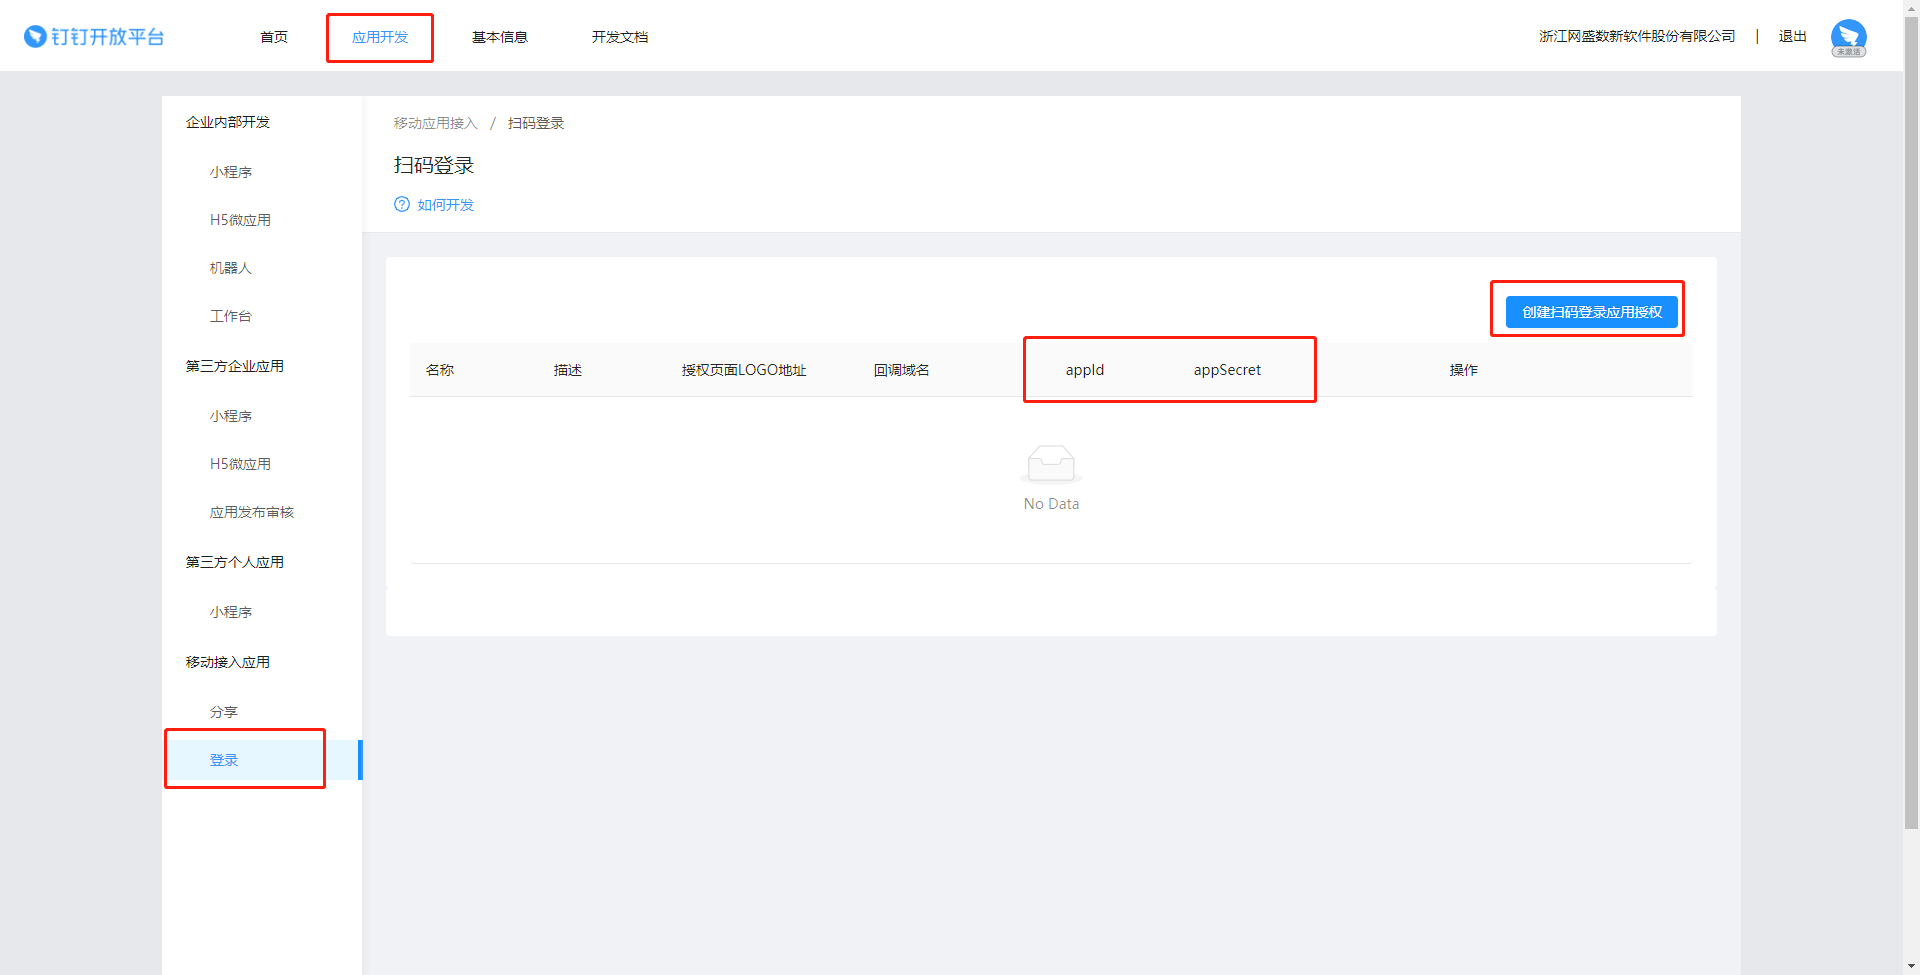Click the scrollbar down arrow

1911,966
